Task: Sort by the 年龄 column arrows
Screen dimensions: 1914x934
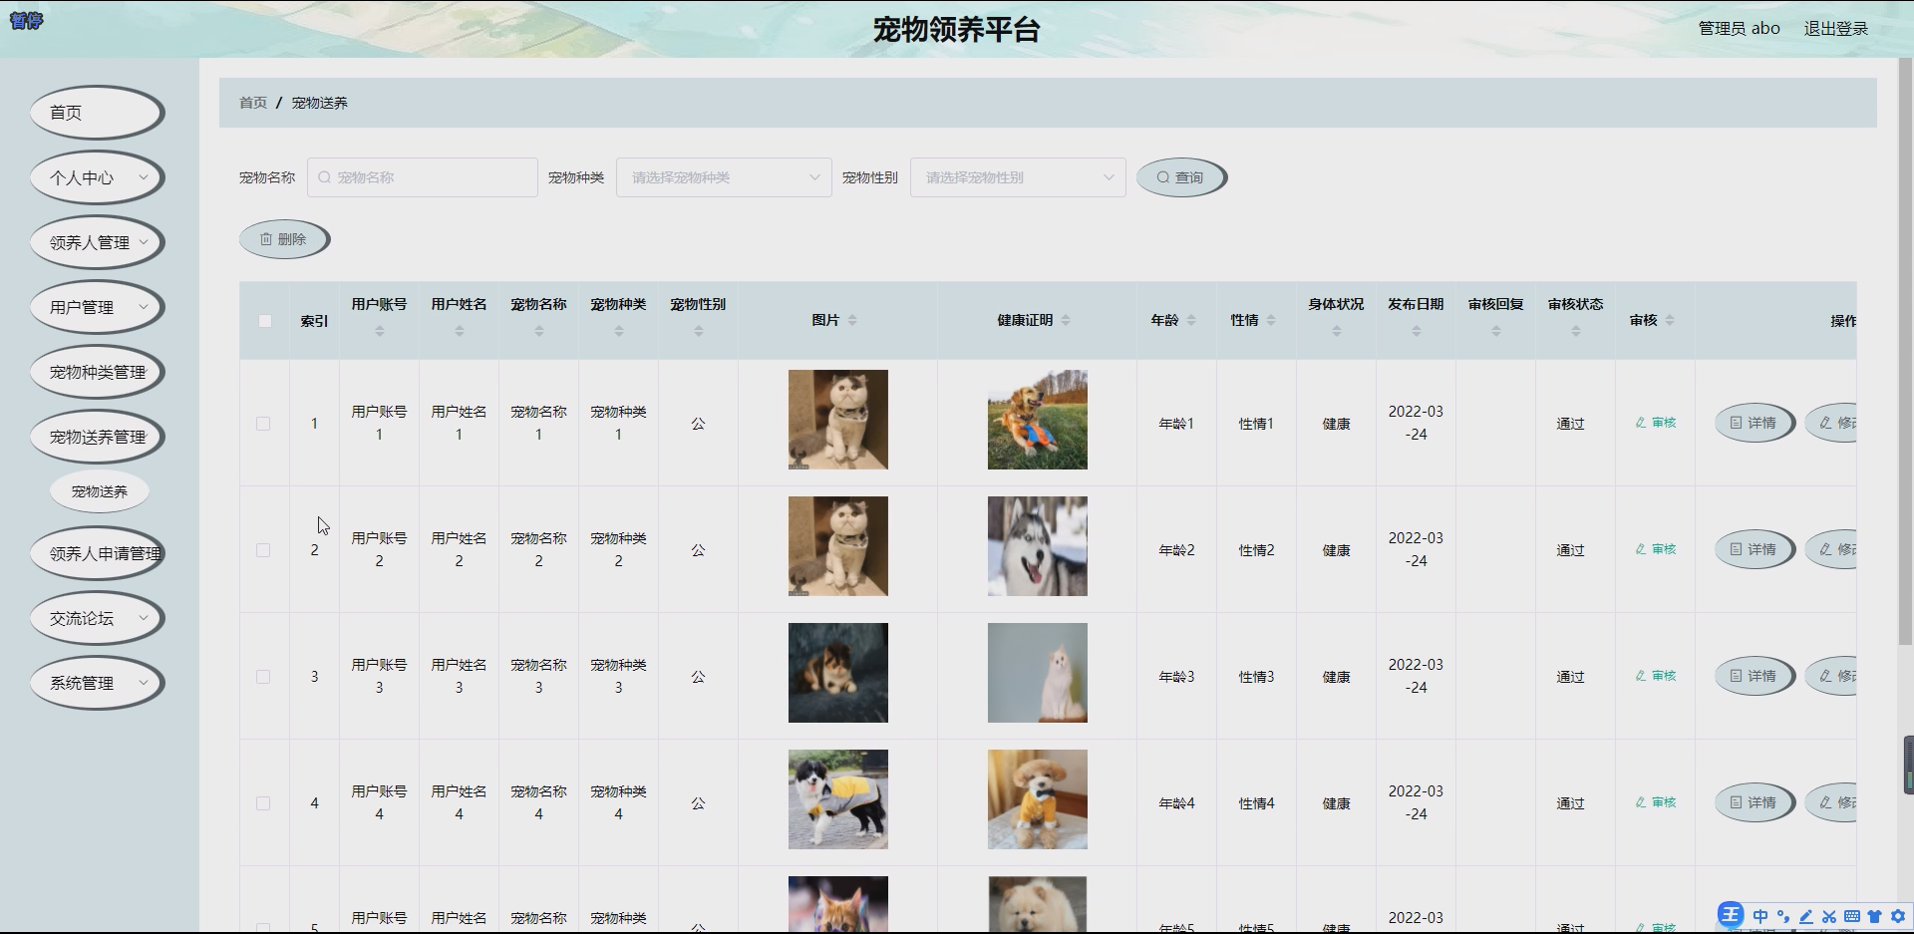Action: point(1191,320)
